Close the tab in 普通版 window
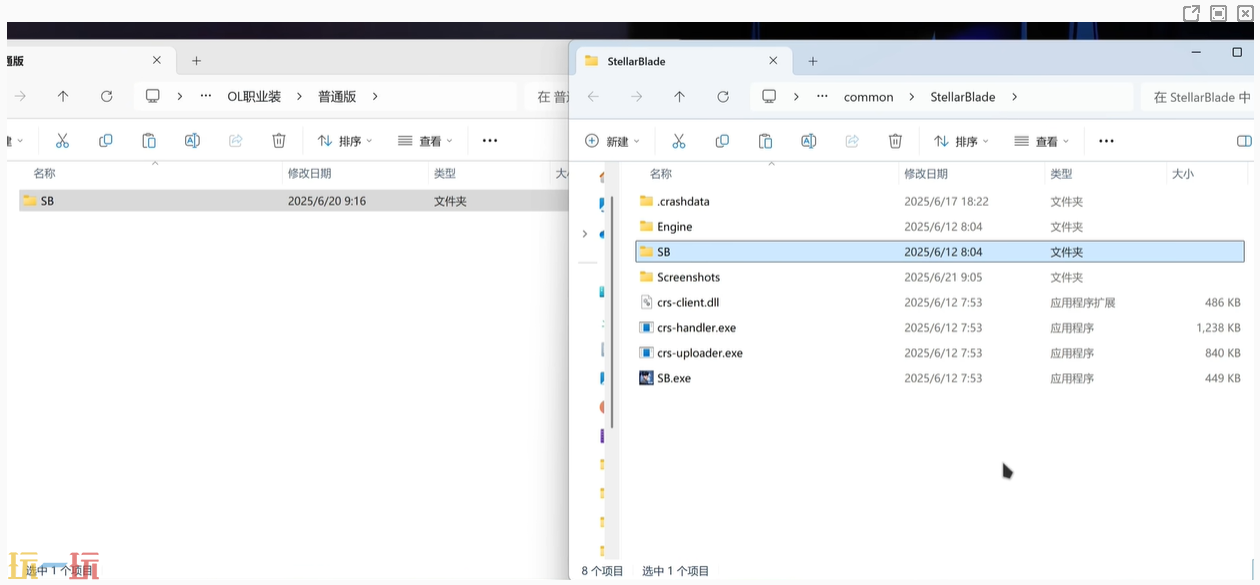The image size is (1260, 585). point(157,61)
